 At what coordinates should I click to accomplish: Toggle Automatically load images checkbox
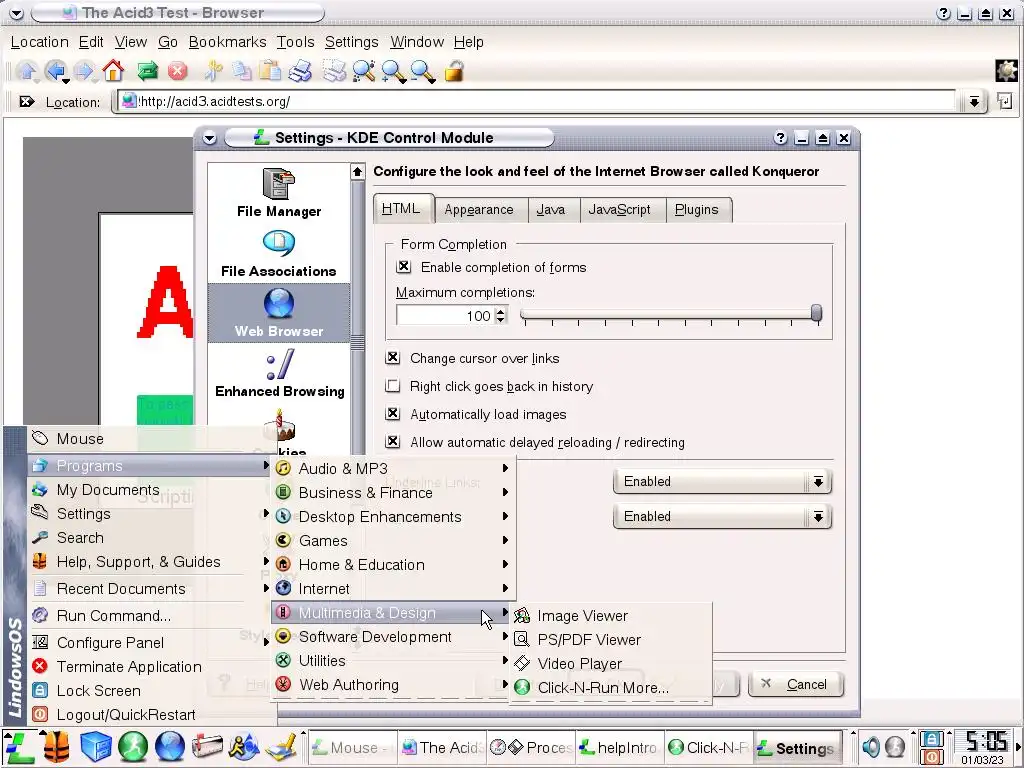pos(392,413)
